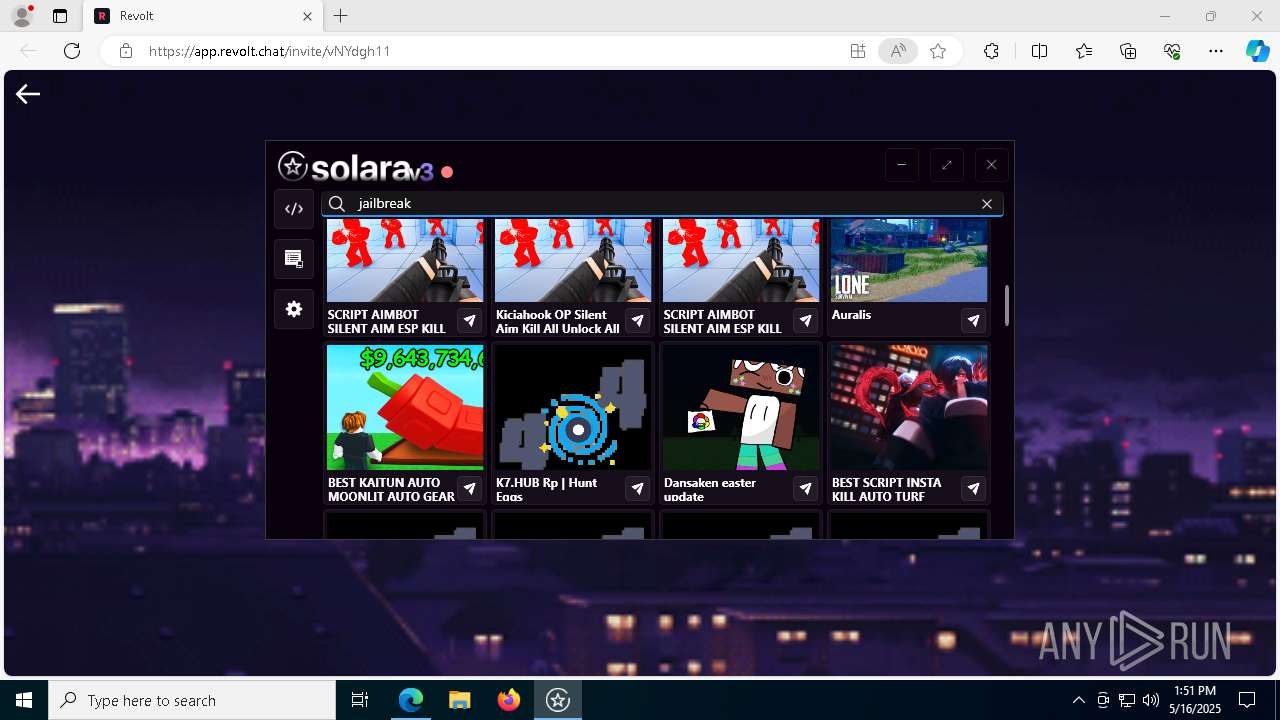Open the Windows Start menu
This screenshot has width=1280, height=720.
[x=24, y=700]
